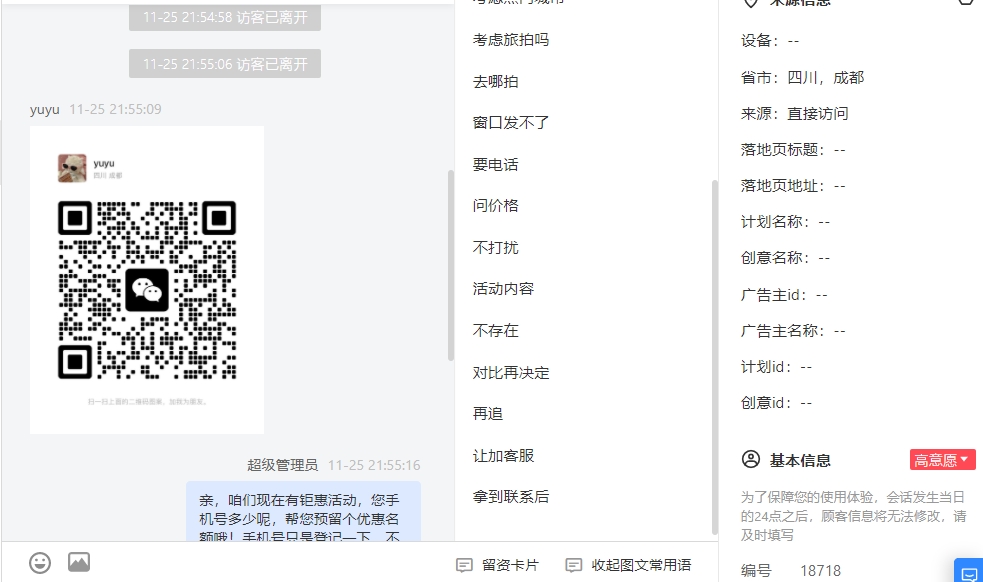
Task: Open the WeChat QR code image
Action: (147, 280)
